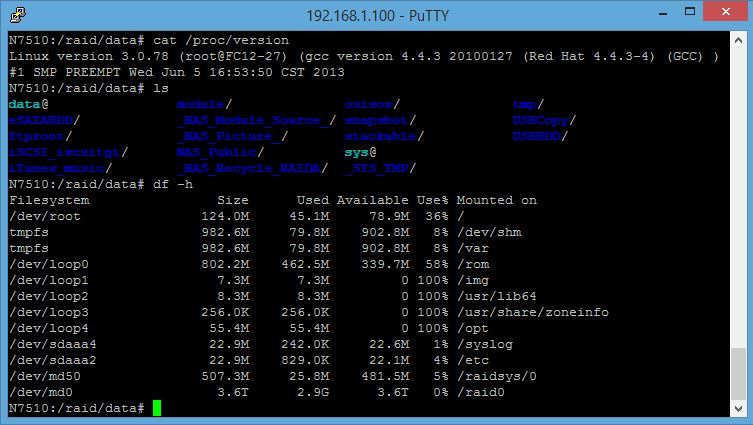
Task: Click 'cat /proc/version' command text
Action: [x=221, y=40]
